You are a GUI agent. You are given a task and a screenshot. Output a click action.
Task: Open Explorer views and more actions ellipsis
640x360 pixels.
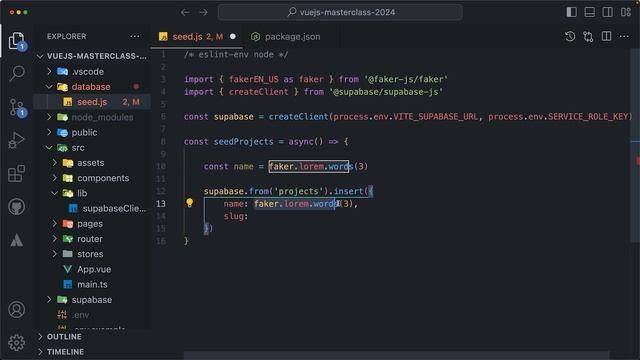[135, 36]
